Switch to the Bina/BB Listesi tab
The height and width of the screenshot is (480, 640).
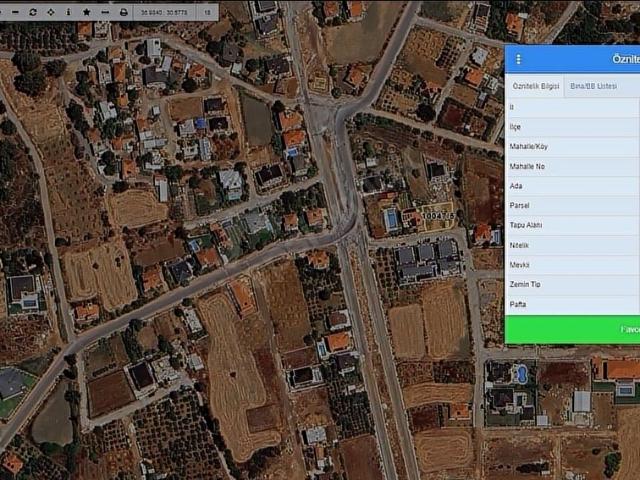click(593, 86)
